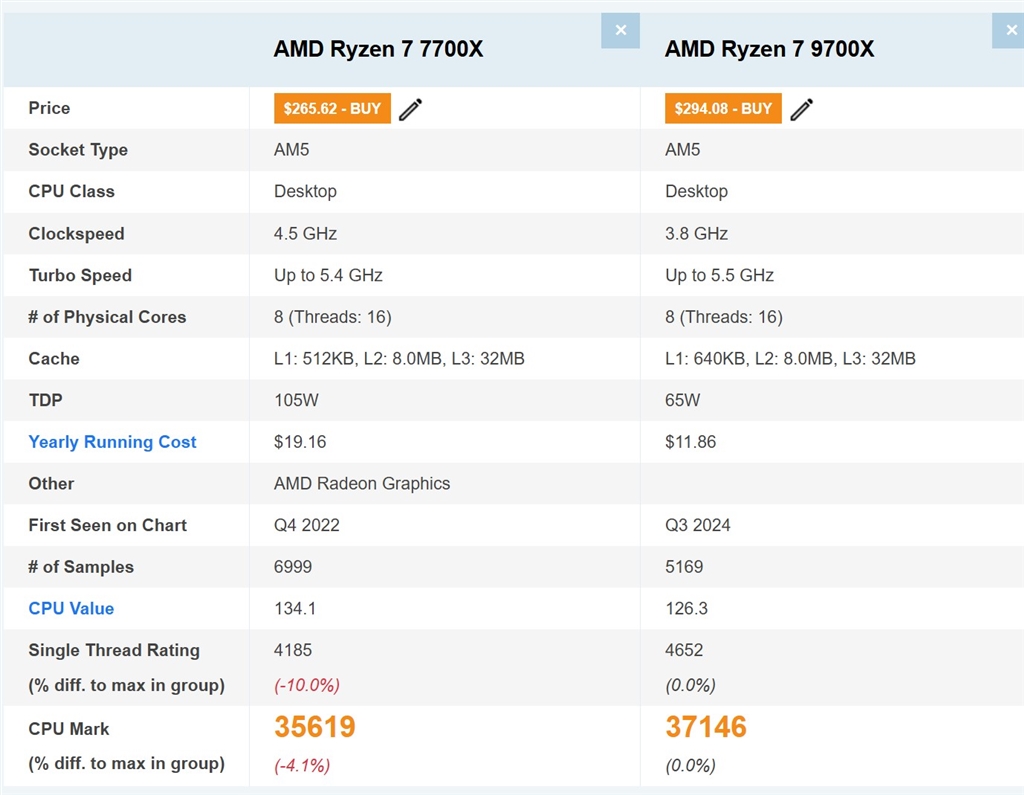
Task: Edit the Ryzen 7 7700X price with pencil
Action: [x=410, y=109]
